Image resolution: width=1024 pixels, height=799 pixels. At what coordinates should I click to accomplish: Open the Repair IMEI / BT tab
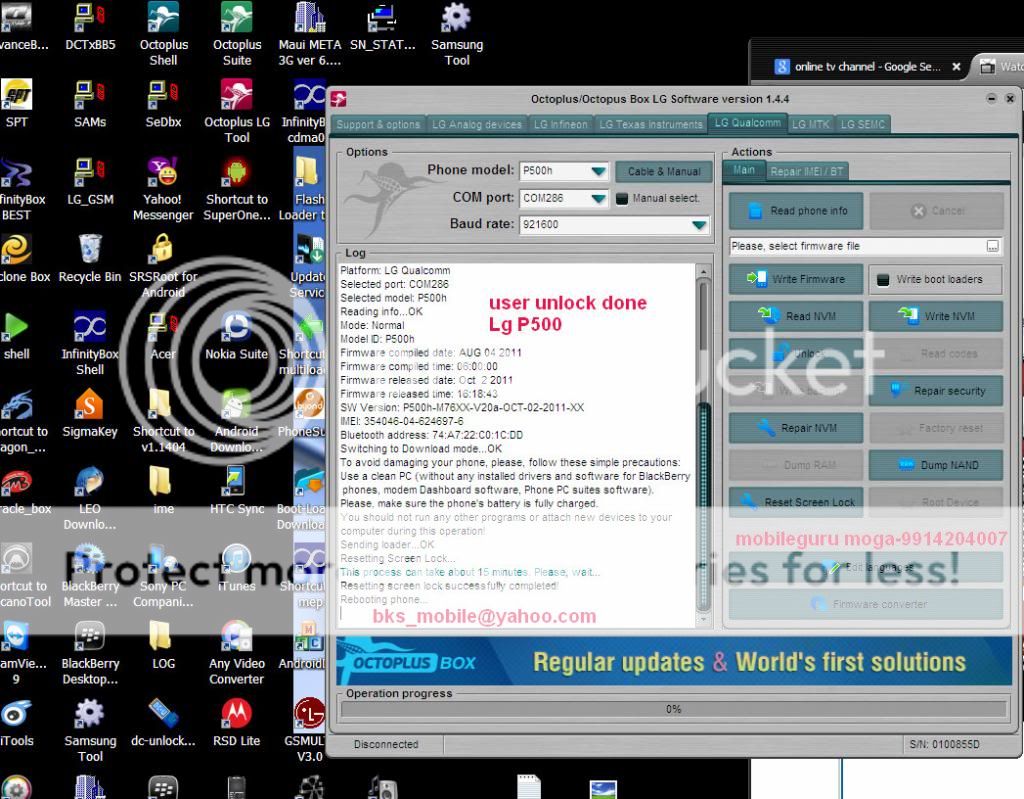coord(807,171)
